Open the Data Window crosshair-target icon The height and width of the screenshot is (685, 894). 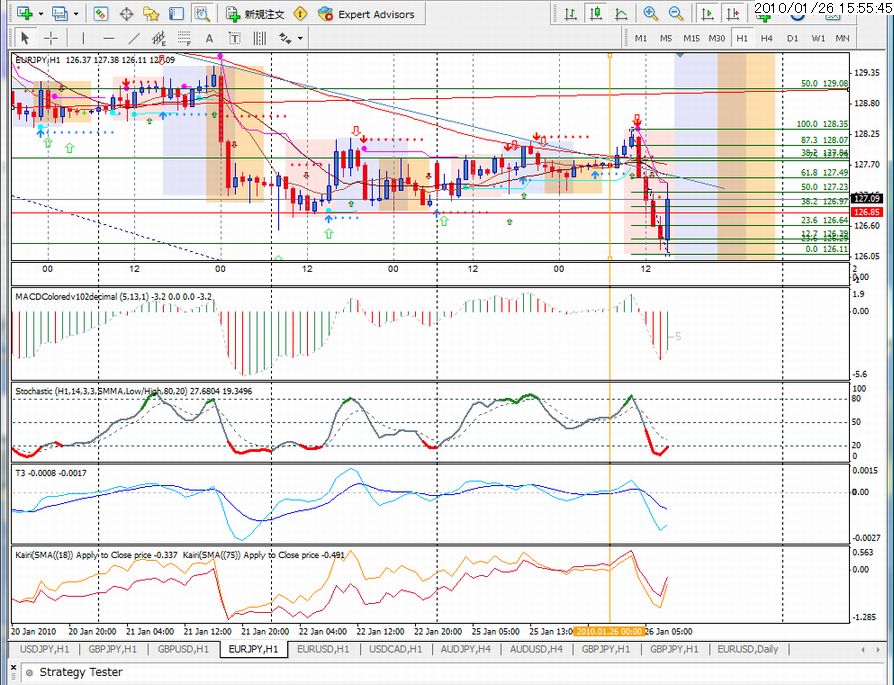click(x=126, y=14)
